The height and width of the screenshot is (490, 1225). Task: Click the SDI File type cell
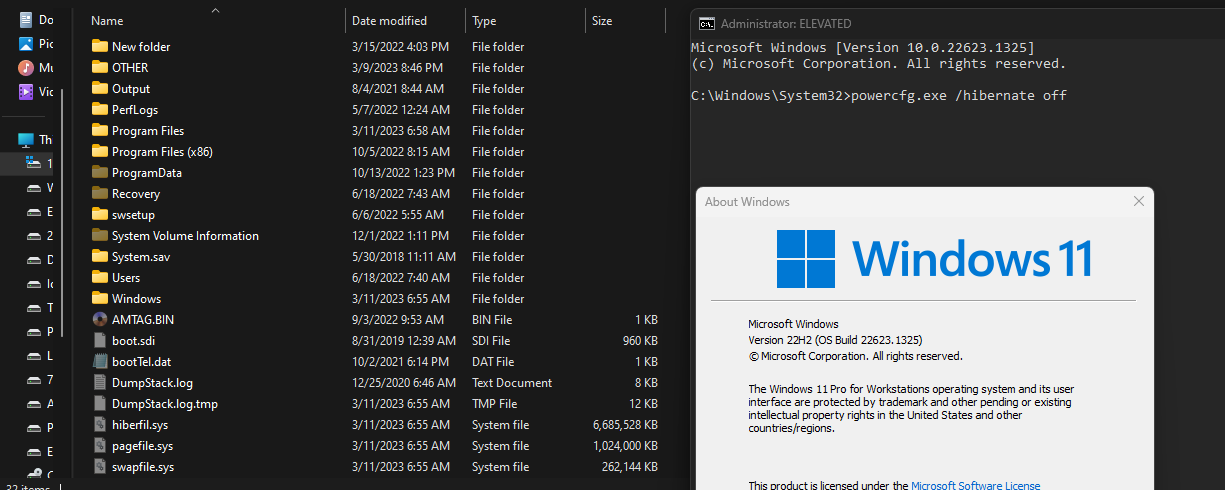pyautogui.click(x=492, y=340)
